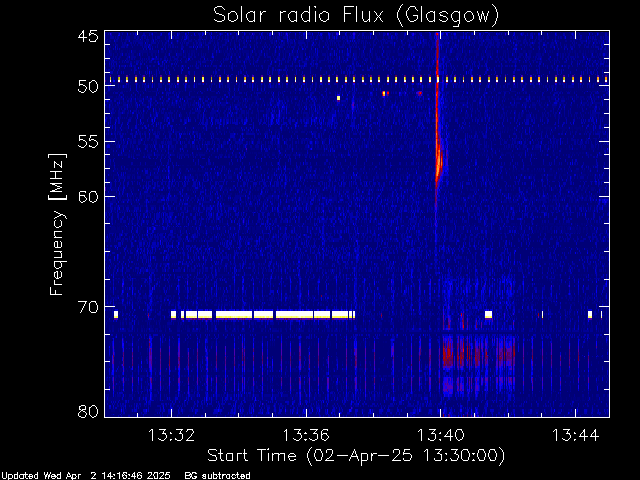Select the 50 MHz axis tick label

(88, 86)
